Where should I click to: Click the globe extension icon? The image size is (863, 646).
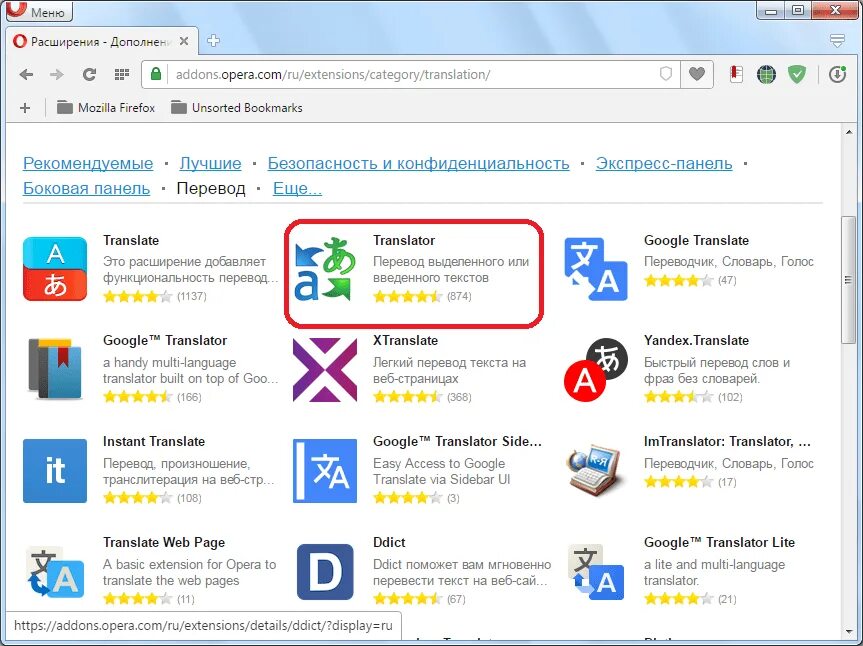coord(766,74)
